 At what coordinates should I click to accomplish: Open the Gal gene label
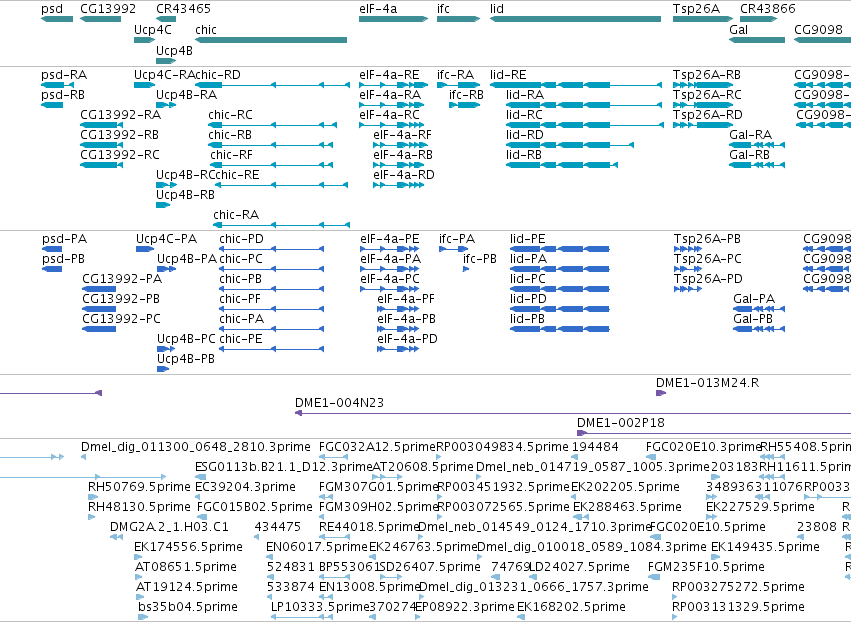coord(739,29)
